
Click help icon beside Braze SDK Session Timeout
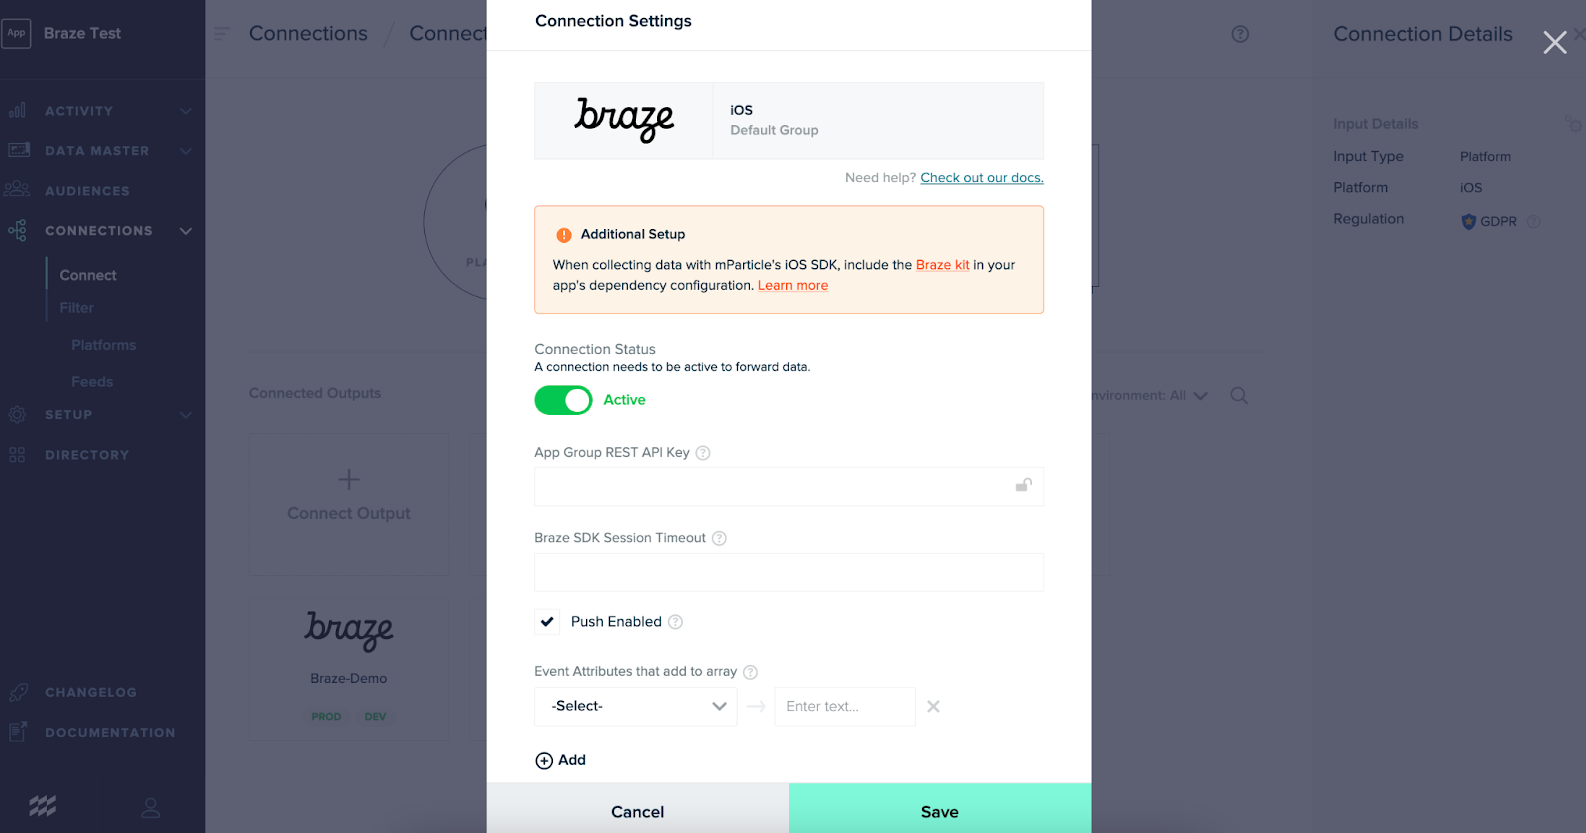tap(719, 538)
